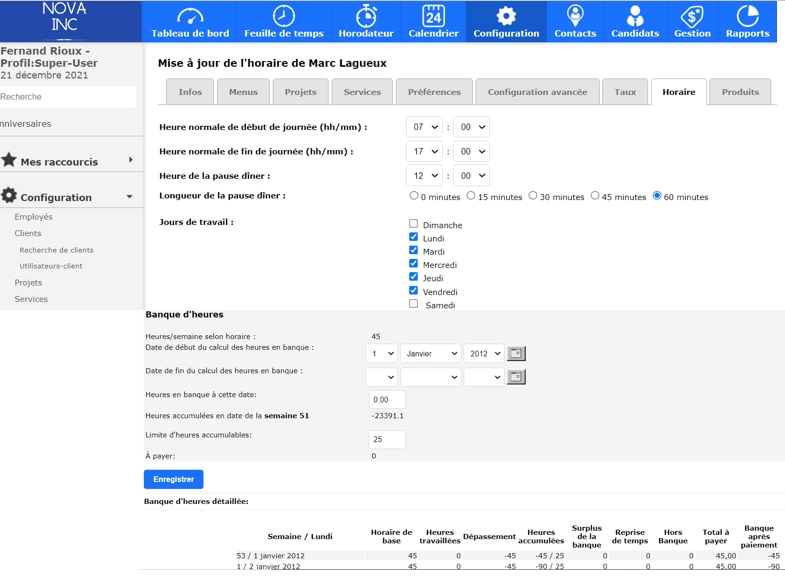Open the Tableau de bord gauge icon
This screenshot has width=785, height=576.
pyautogui.click(x=190, y=16)
